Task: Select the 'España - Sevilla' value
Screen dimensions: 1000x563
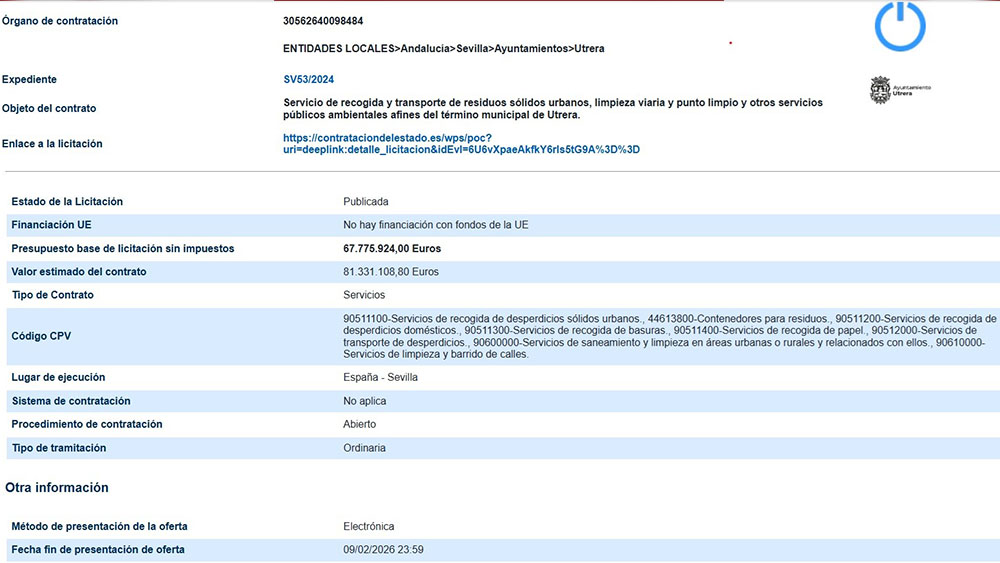Action: tap(381, 377)
